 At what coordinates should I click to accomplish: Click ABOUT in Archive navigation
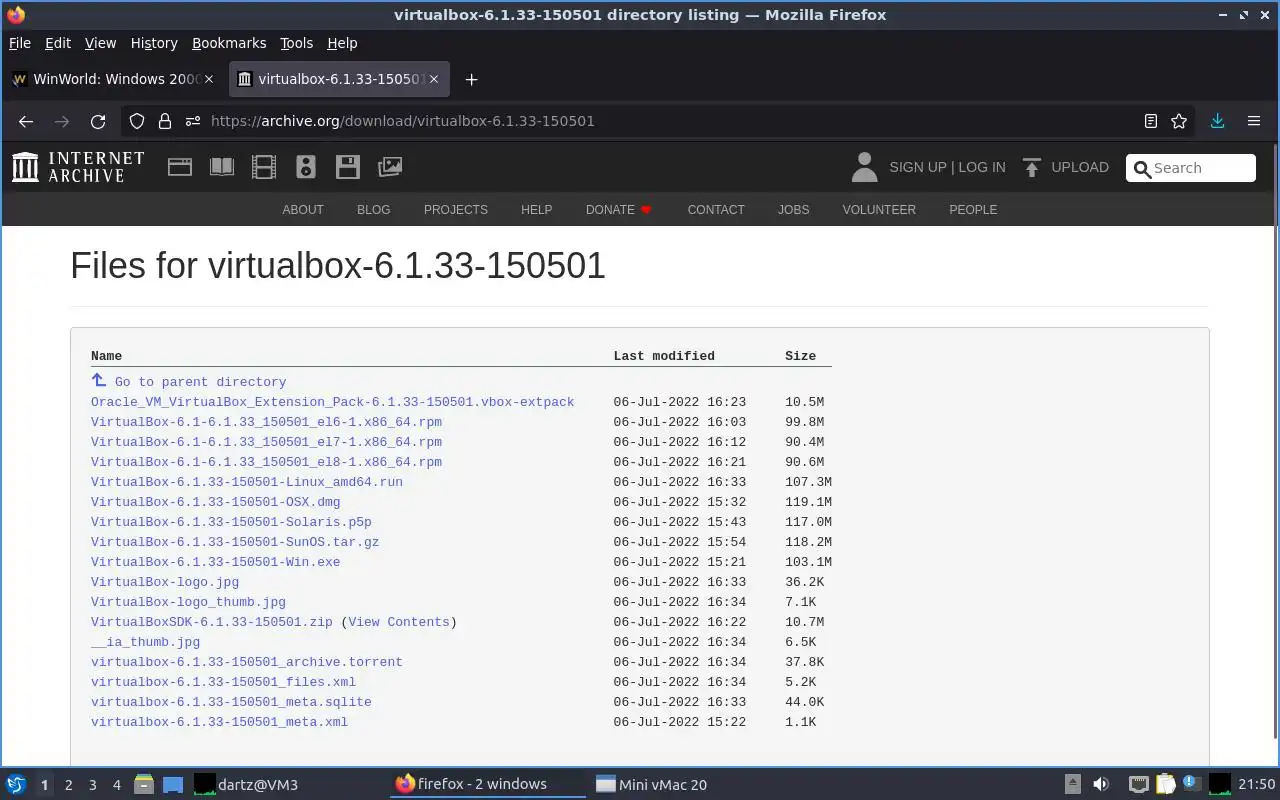[x=303, y=209]
